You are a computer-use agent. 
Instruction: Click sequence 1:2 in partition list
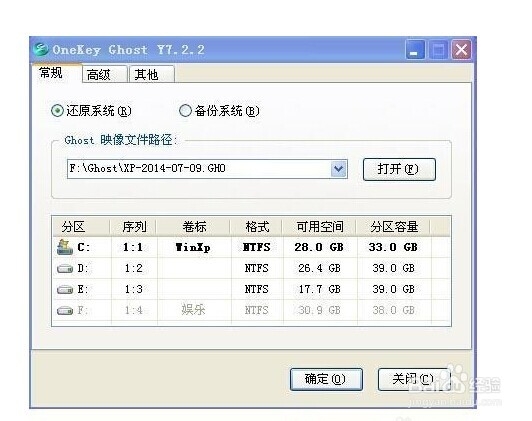pos(133,269)
